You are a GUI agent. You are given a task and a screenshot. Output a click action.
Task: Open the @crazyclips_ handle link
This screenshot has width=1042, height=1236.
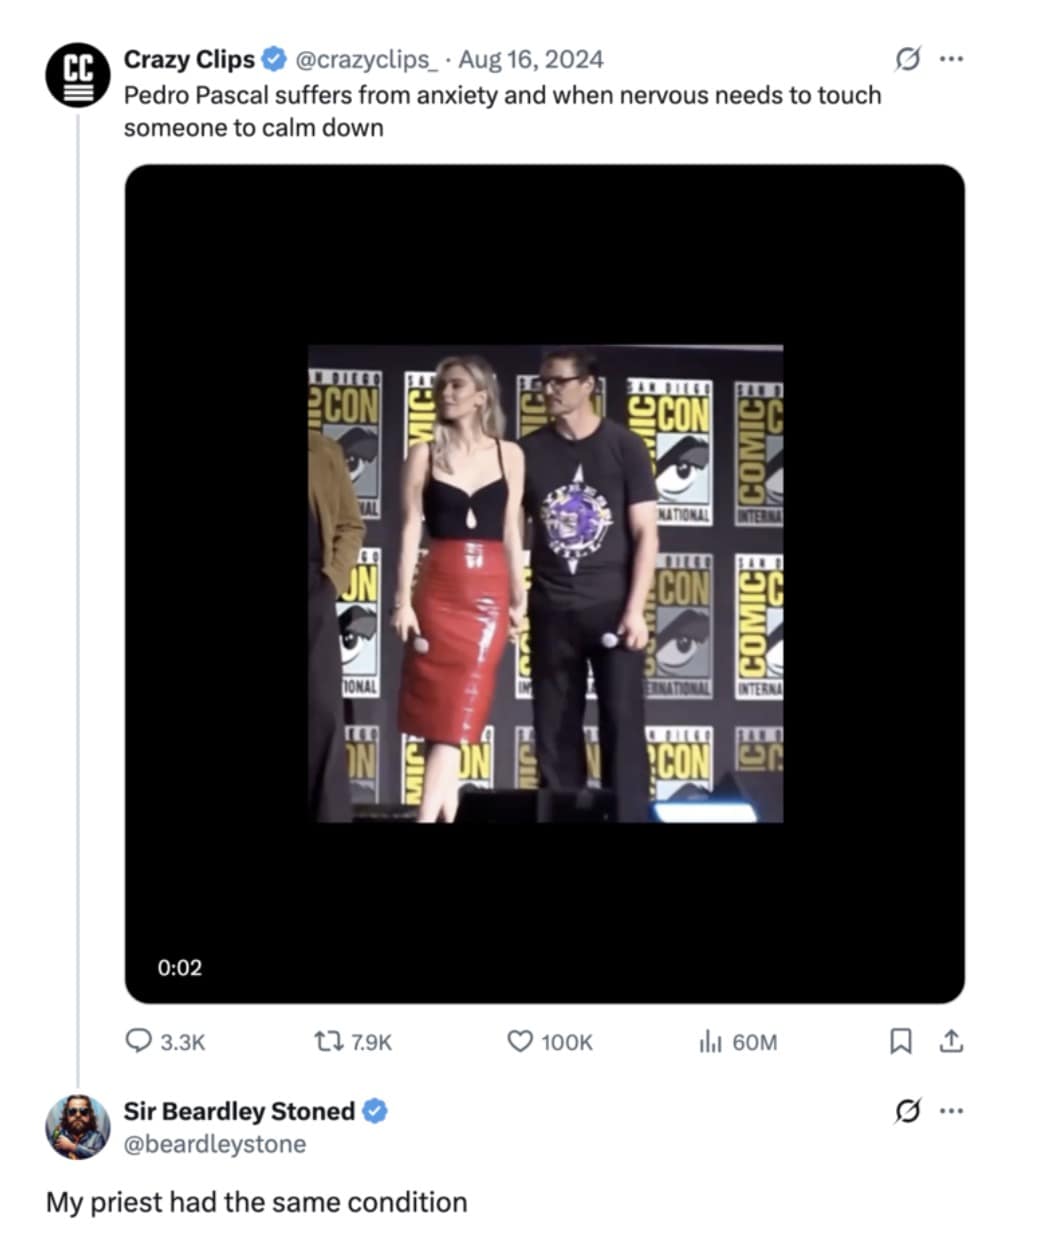click(365, 60)
